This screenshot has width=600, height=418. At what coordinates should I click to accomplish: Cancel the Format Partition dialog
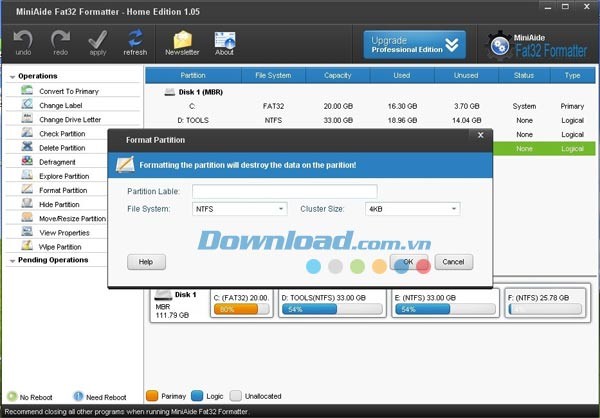453,262
